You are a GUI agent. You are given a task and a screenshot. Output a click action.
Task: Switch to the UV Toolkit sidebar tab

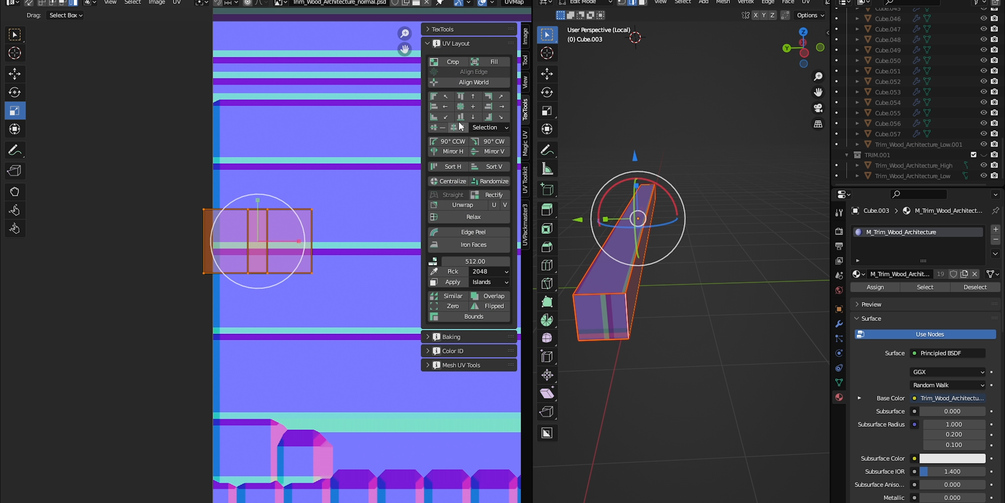[x=525, y=180]
